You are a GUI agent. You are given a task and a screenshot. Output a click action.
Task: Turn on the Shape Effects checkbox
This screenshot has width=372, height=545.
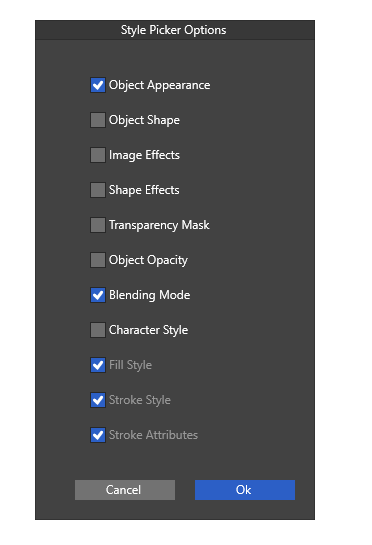[x=98, y=190]
